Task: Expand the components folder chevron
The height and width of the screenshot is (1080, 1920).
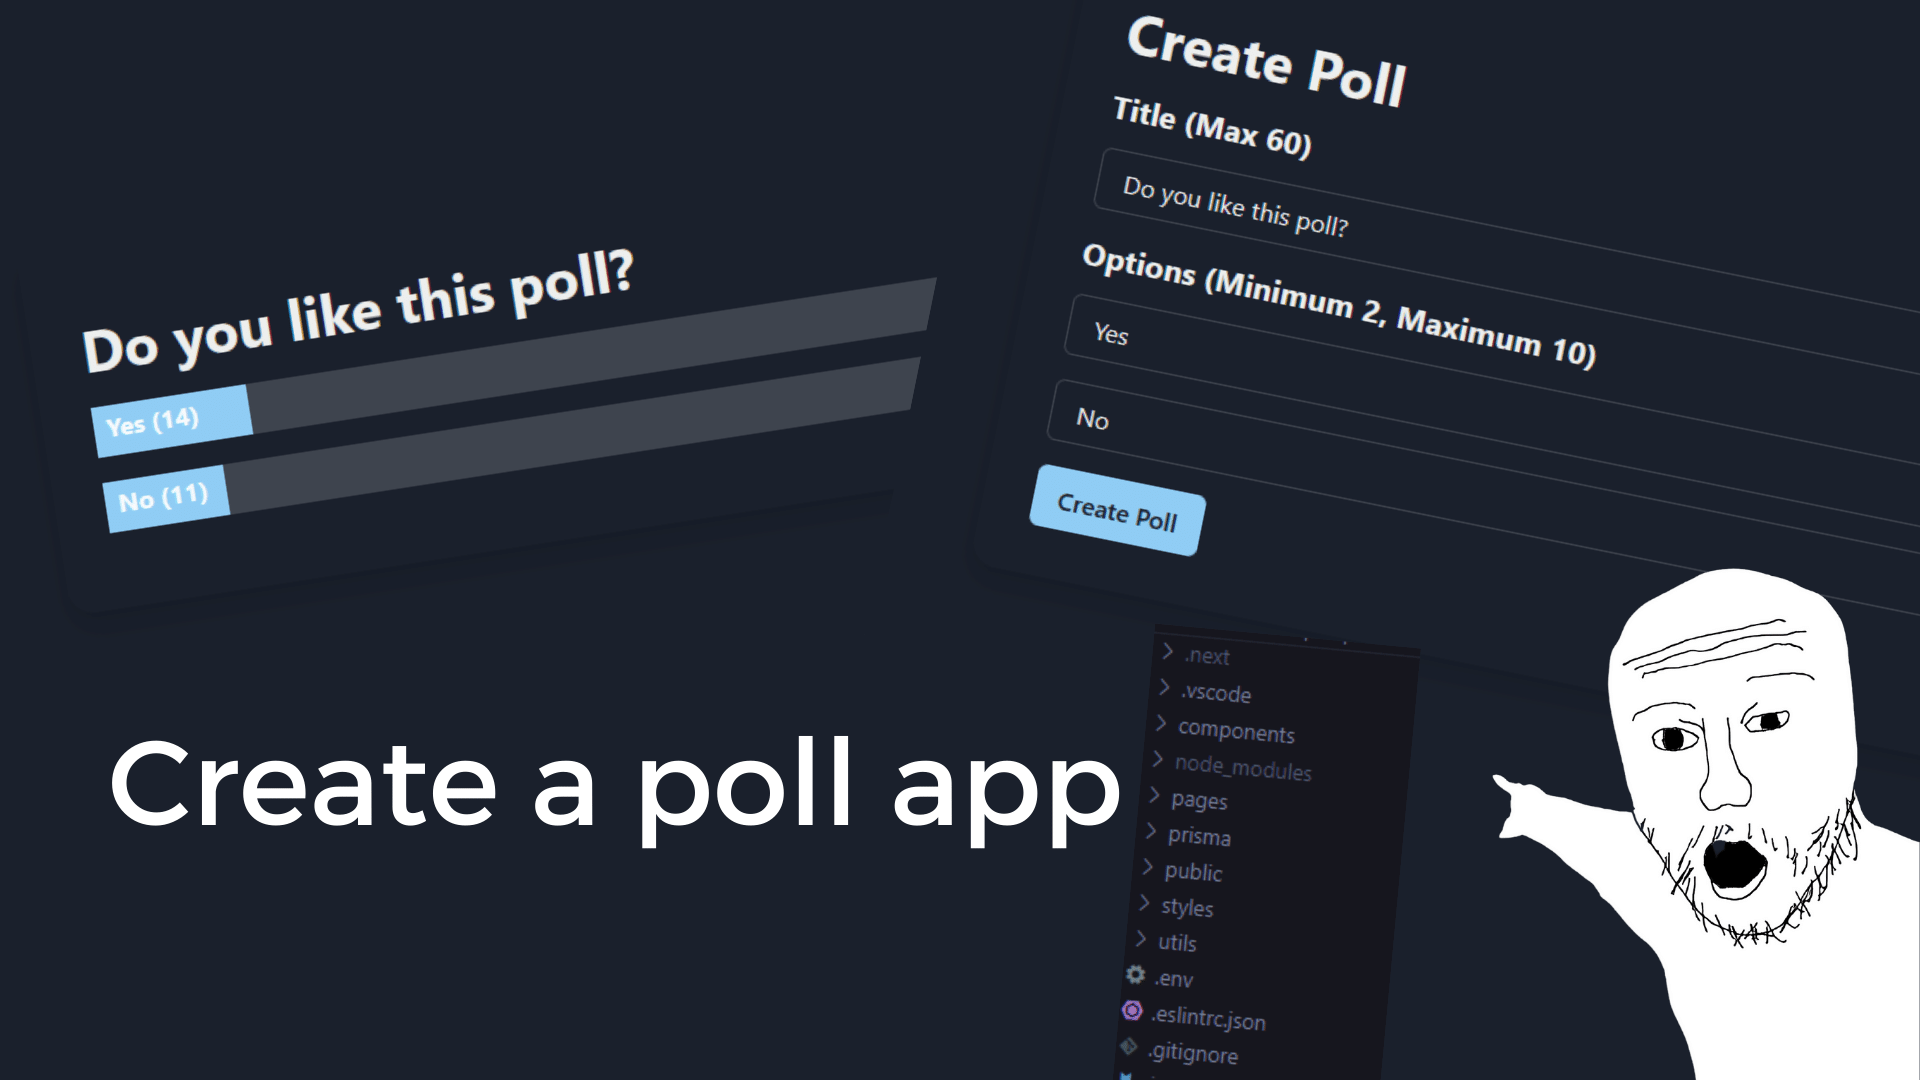Action: tap(1162, 724)
